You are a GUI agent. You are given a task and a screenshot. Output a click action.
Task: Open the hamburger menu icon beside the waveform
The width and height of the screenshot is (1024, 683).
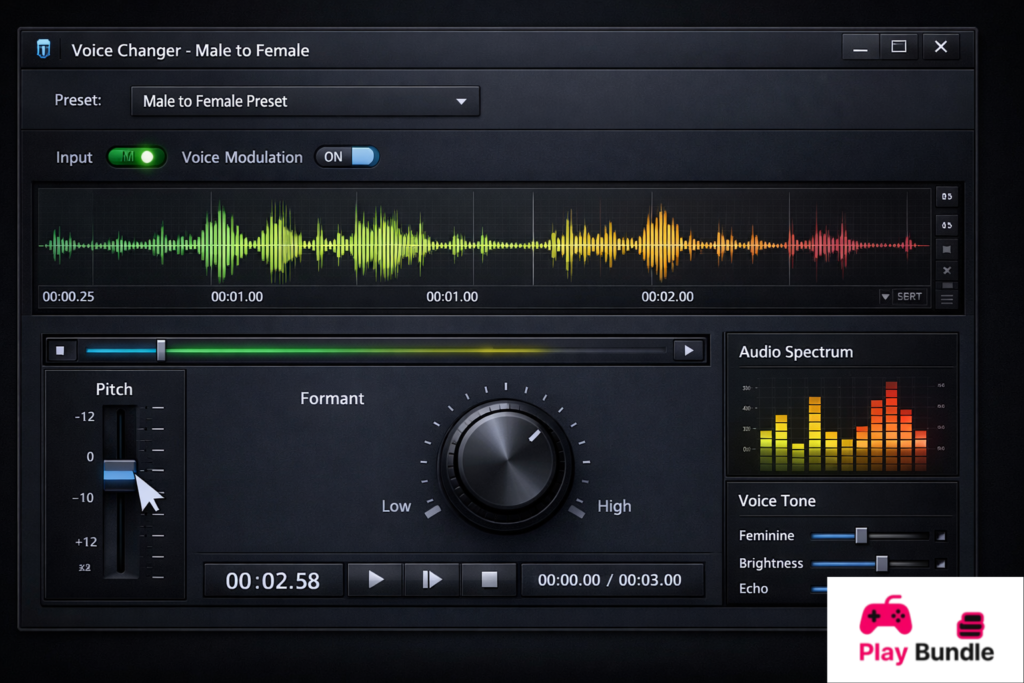coord(946,297)
